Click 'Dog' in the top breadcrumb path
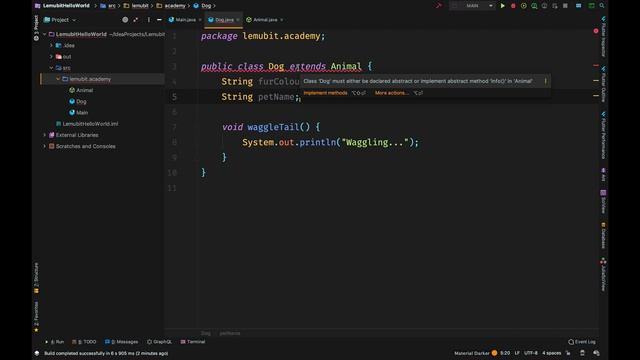 pos(206,6)
